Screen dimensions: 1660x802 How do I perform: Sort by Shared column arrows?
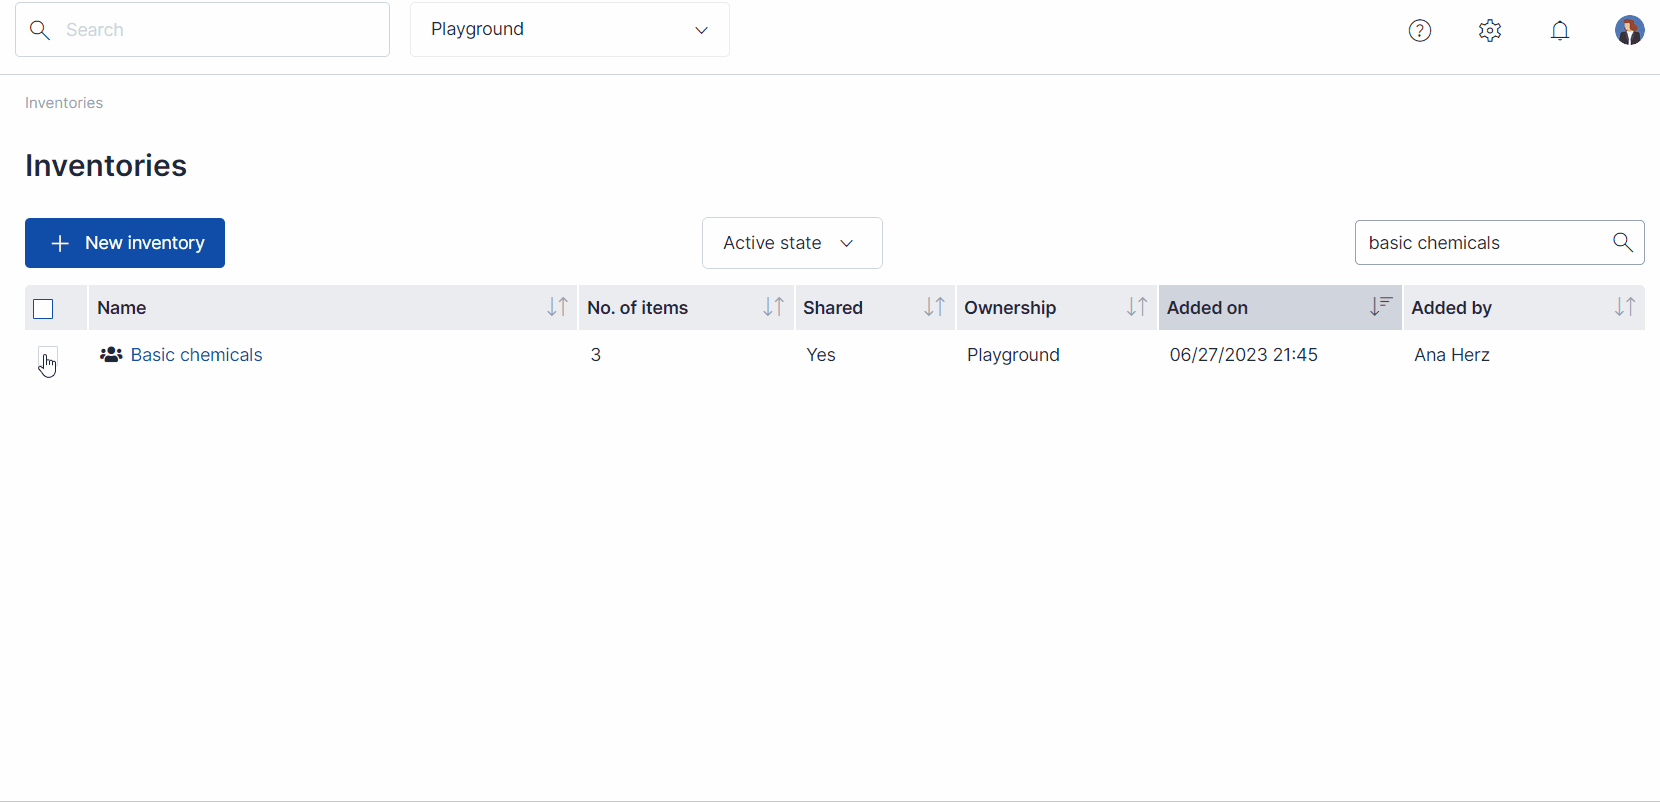[x=934, y=307]
